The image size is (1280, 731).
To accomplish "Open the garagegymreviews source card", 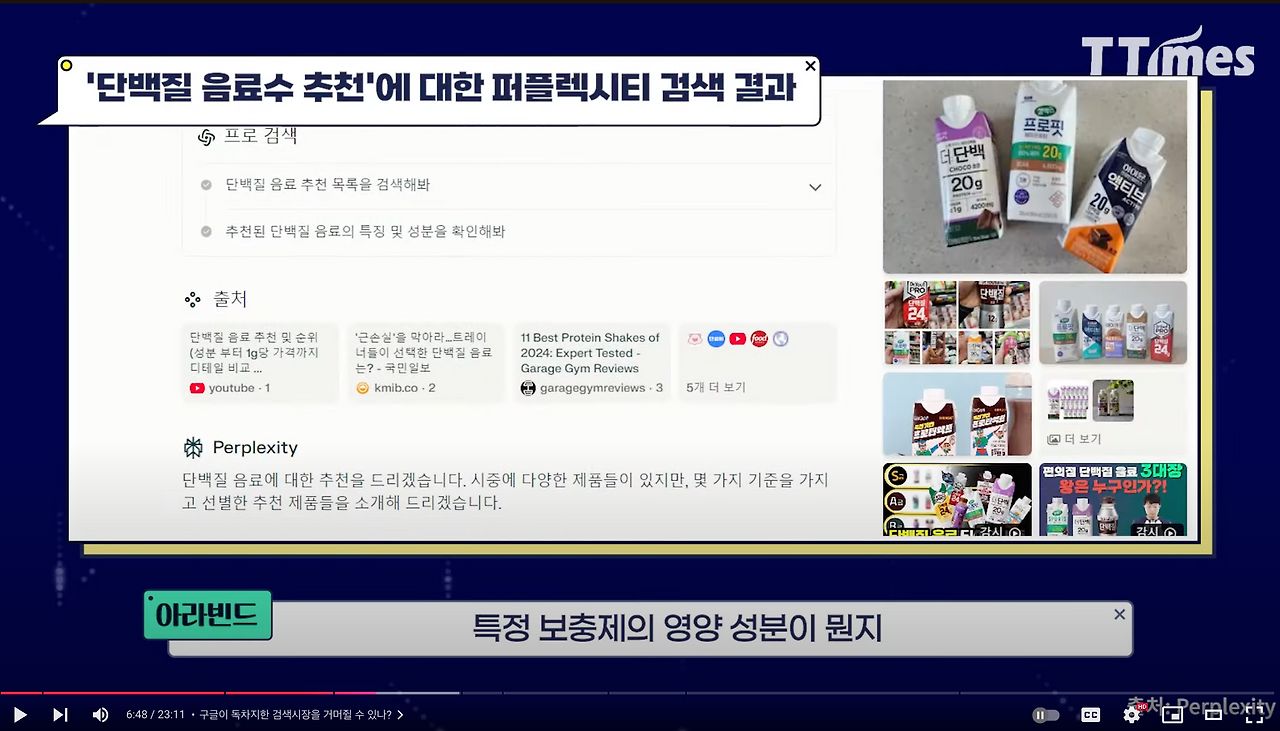I will click(x=592, y=362).
